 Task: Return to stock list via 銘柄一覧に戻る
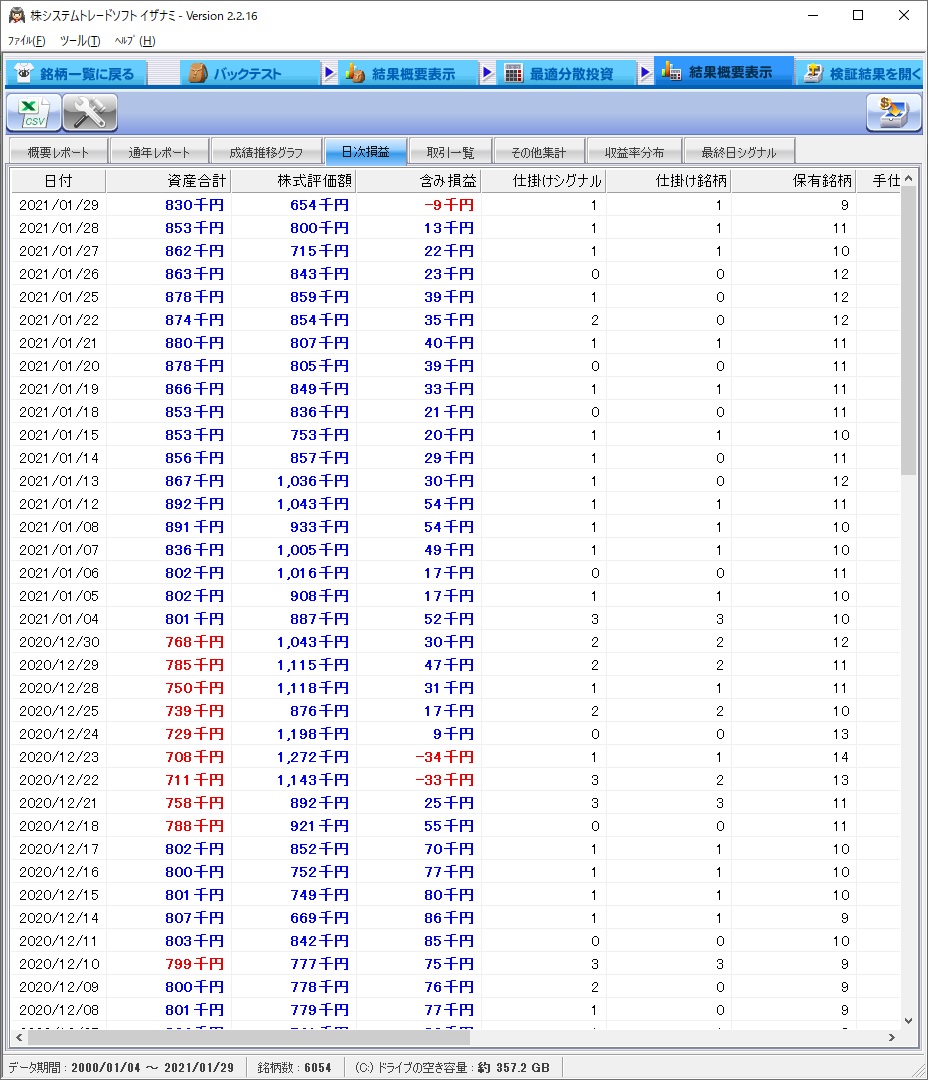point(76,74)
